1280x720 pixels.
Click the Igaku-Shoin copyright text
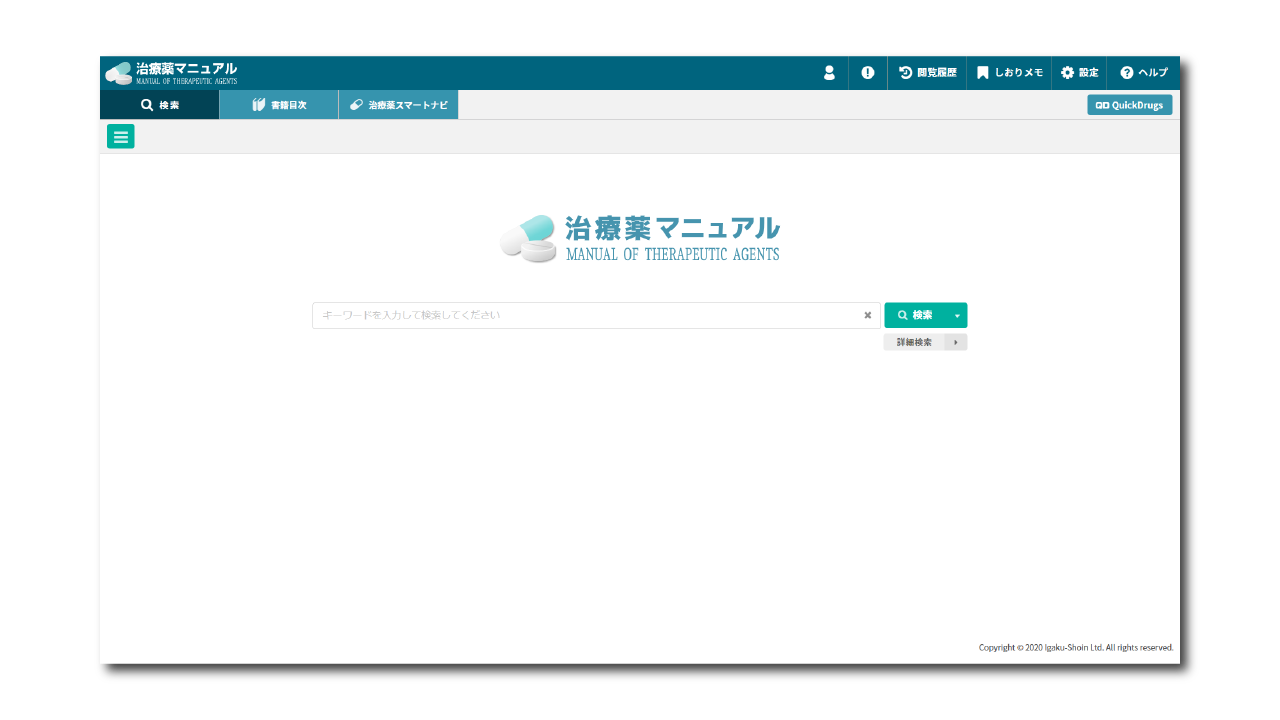click(x=1076, y=648)
